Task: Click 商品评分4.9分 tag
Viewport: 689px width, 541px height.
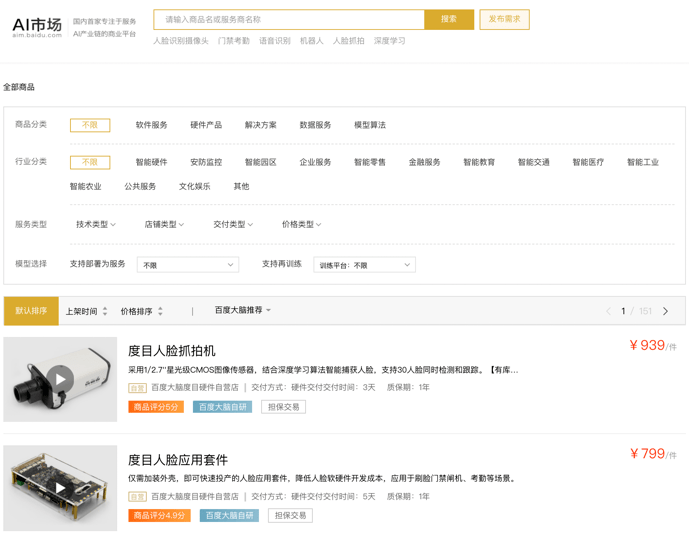Action: pyautogui.click(x=160, y=516)
